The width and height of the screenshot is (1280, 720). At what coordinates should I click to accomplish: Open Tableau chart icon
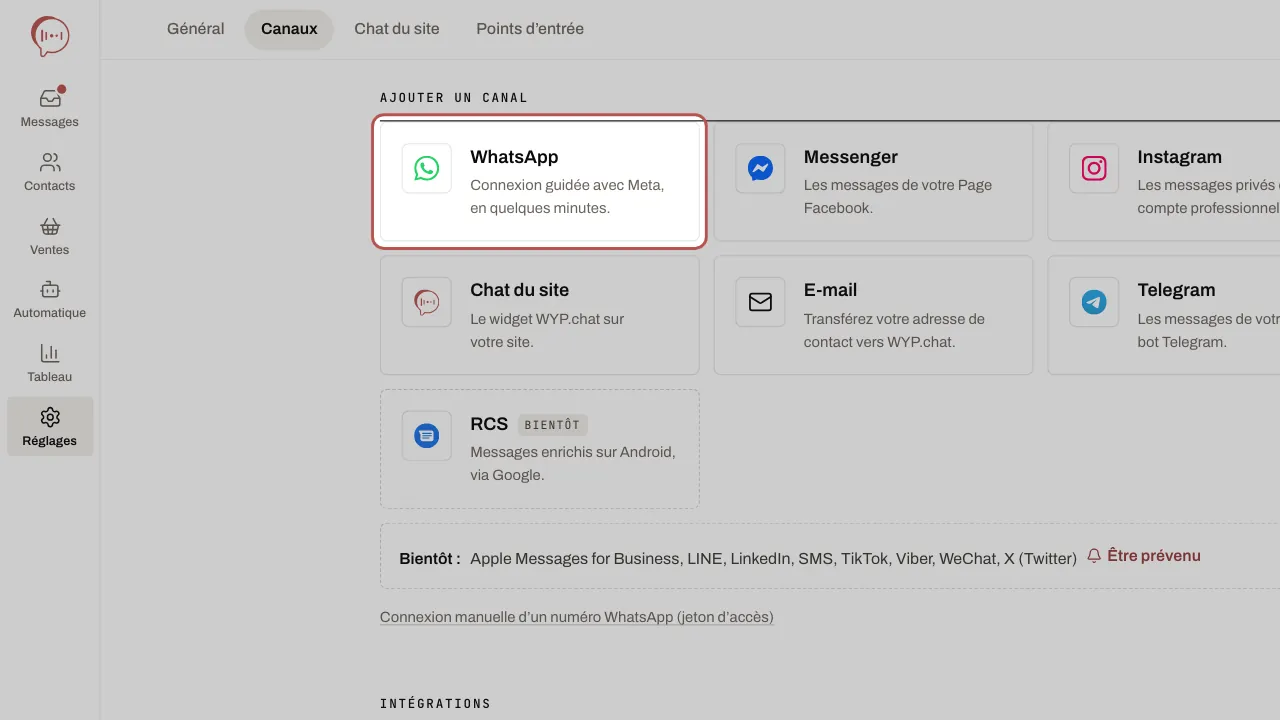coord(50,353)
